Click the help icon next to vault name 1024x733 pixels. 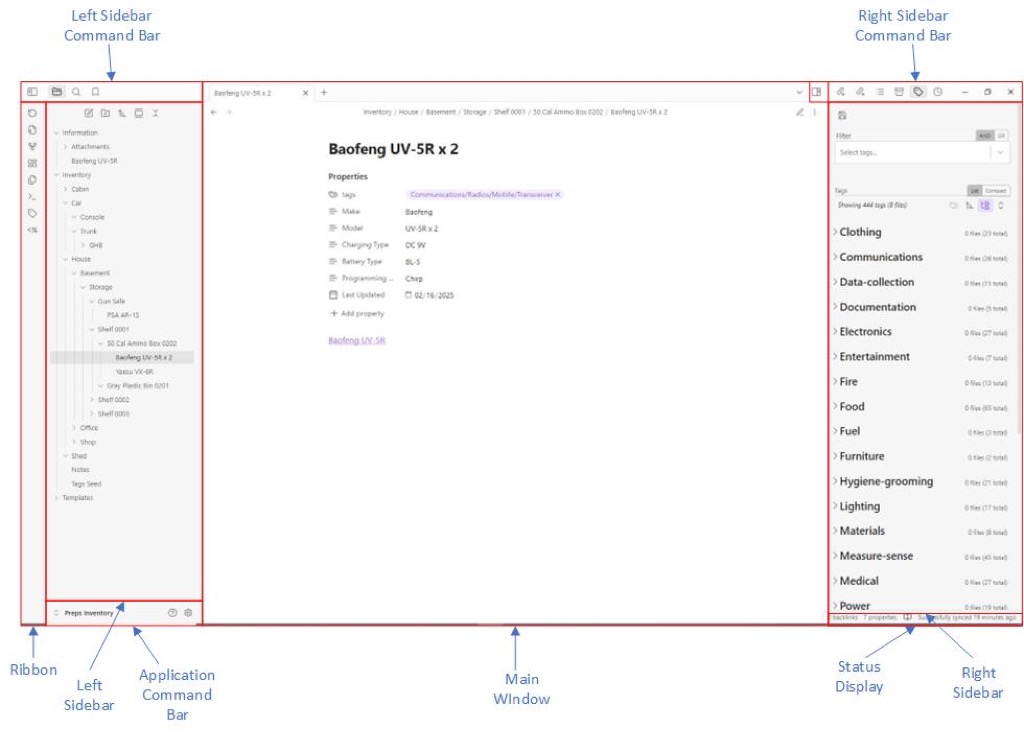coord(172,612)
